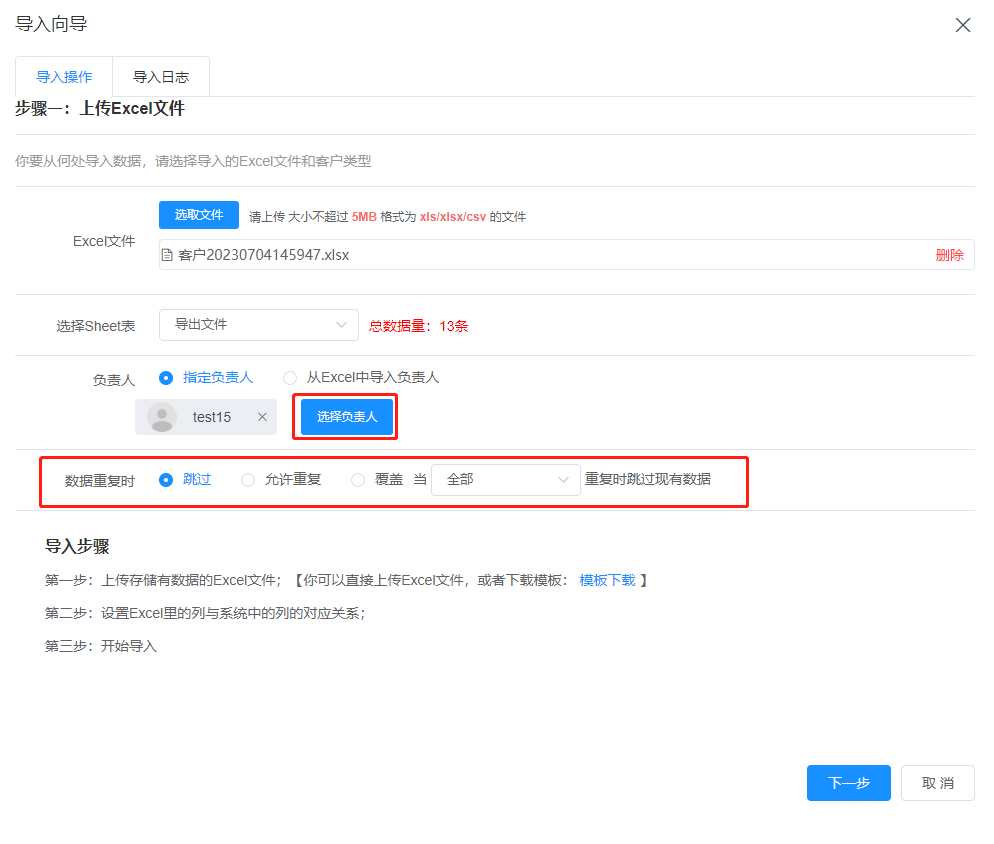This screenshot has width=994, height=844.
Task: Expand the 选择Sheet表 dropdown
Action: point(258,325)
